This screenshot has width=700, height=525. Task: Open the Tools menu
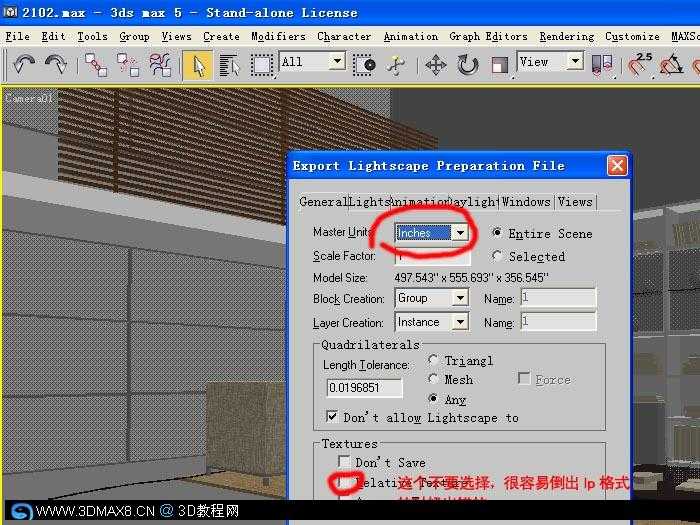(92, 37)
